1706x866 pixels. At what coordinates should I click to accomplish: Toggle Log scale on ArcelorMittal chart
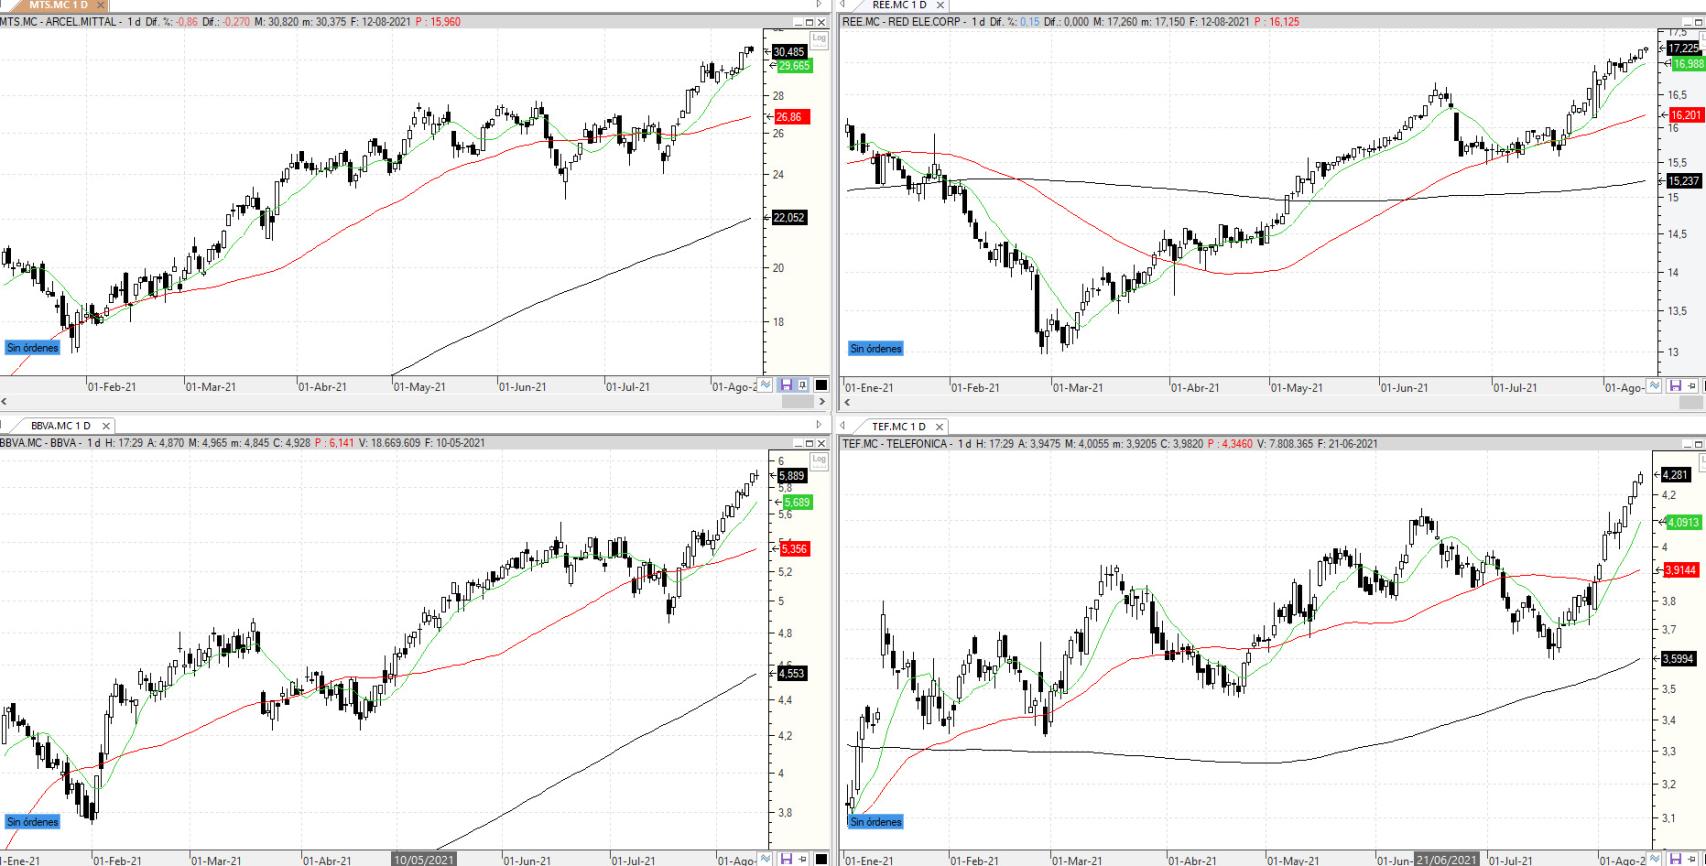tap(819, 39)
